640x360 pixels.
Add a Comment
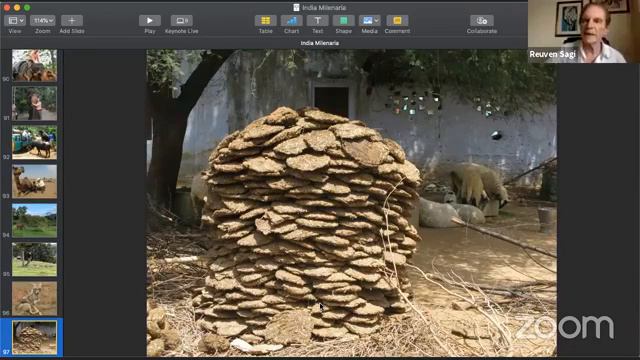[397, 20]
